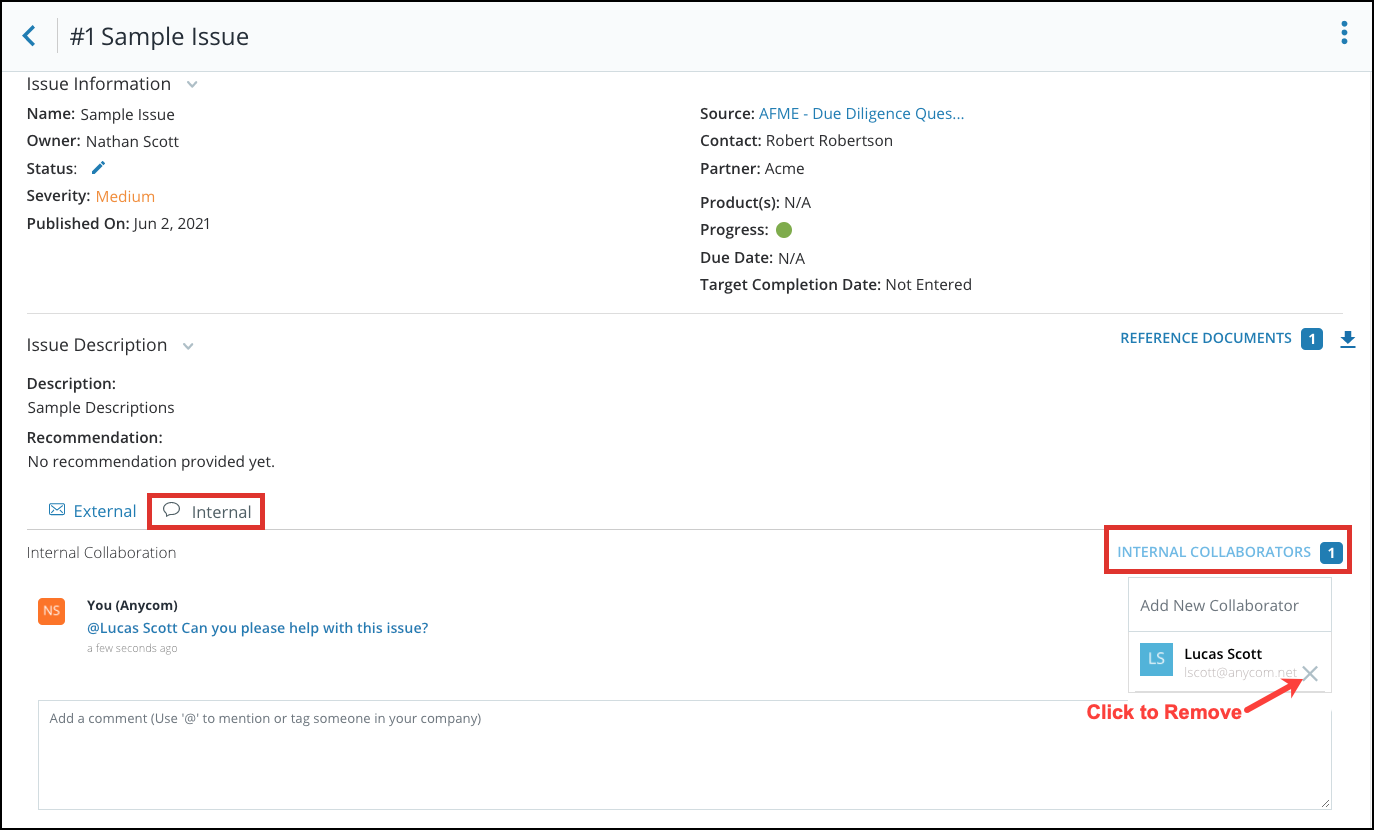Click the title '#1 Sample Issue'

point(159,37)
